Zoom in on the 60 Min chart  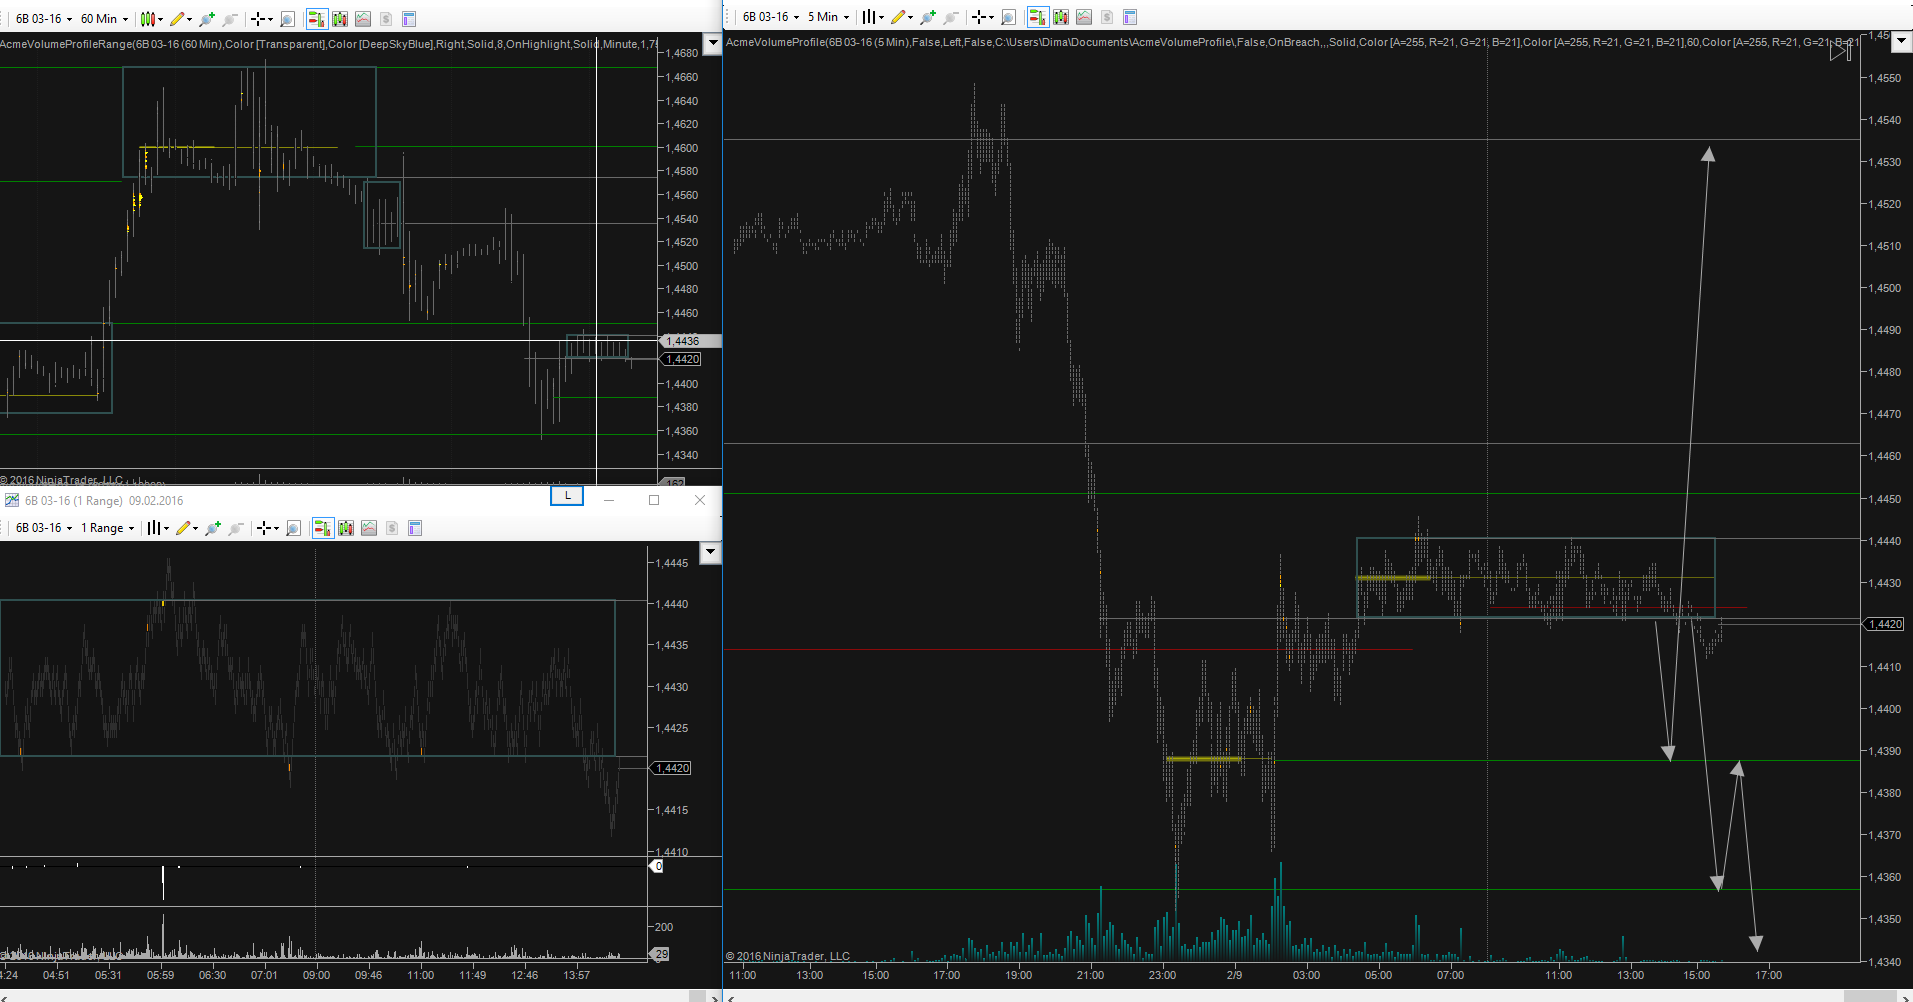click(207, 19)
